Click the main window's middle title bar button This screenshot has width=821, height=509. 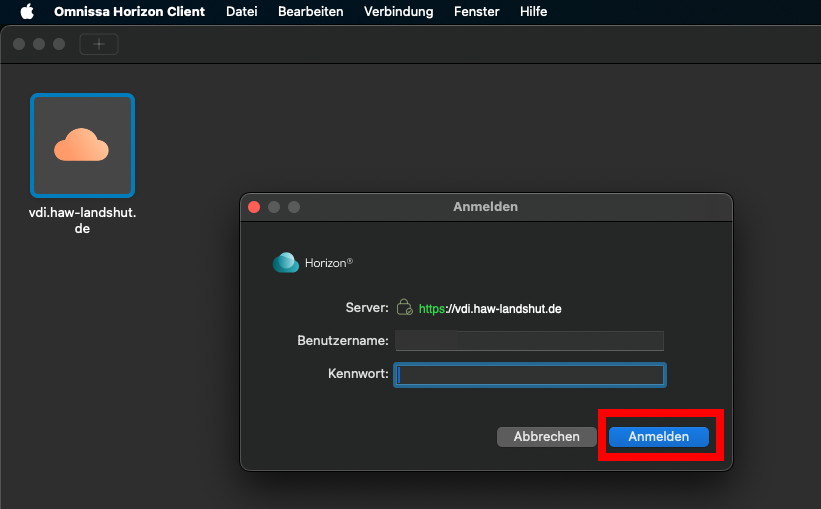pyautogui.click(x=39, y=44)
